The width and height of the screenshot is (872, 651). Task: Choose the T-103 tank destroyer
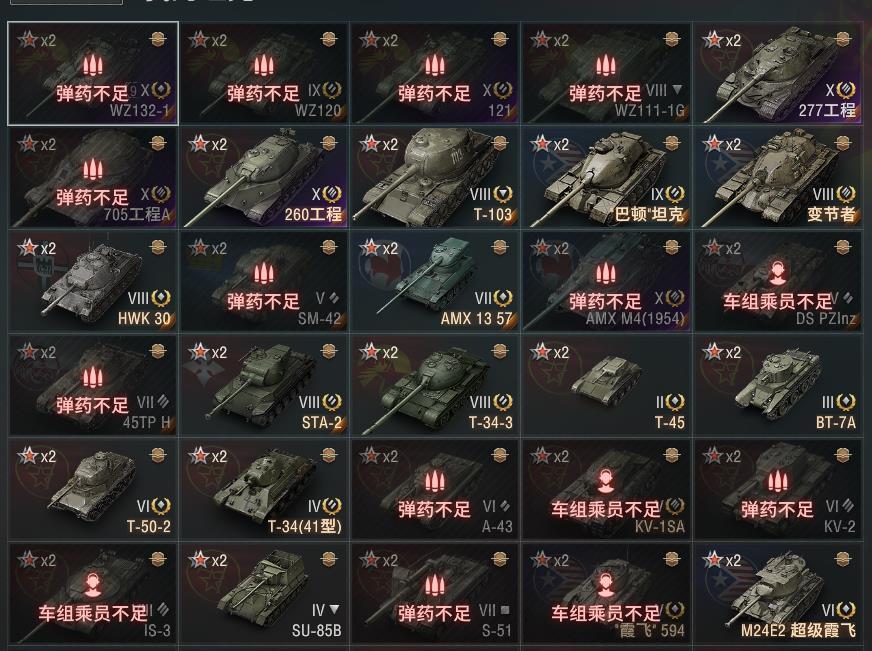434,177
